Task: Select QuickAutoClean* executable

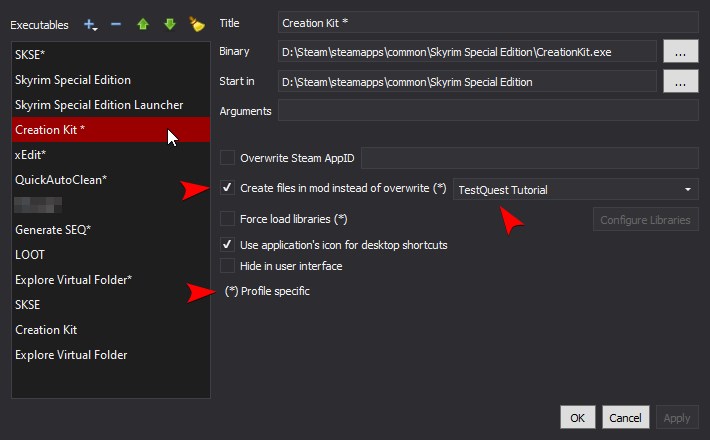Action: 111,180
